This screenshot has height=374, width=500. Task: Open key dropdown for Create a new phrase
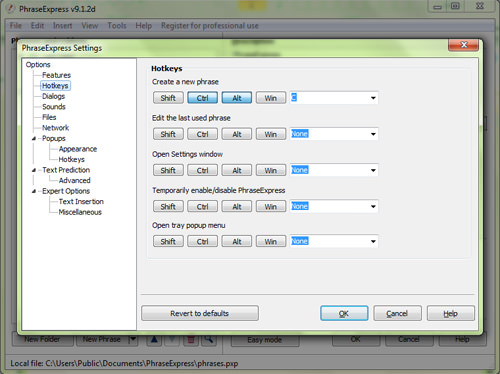click(x=373, y=98)
